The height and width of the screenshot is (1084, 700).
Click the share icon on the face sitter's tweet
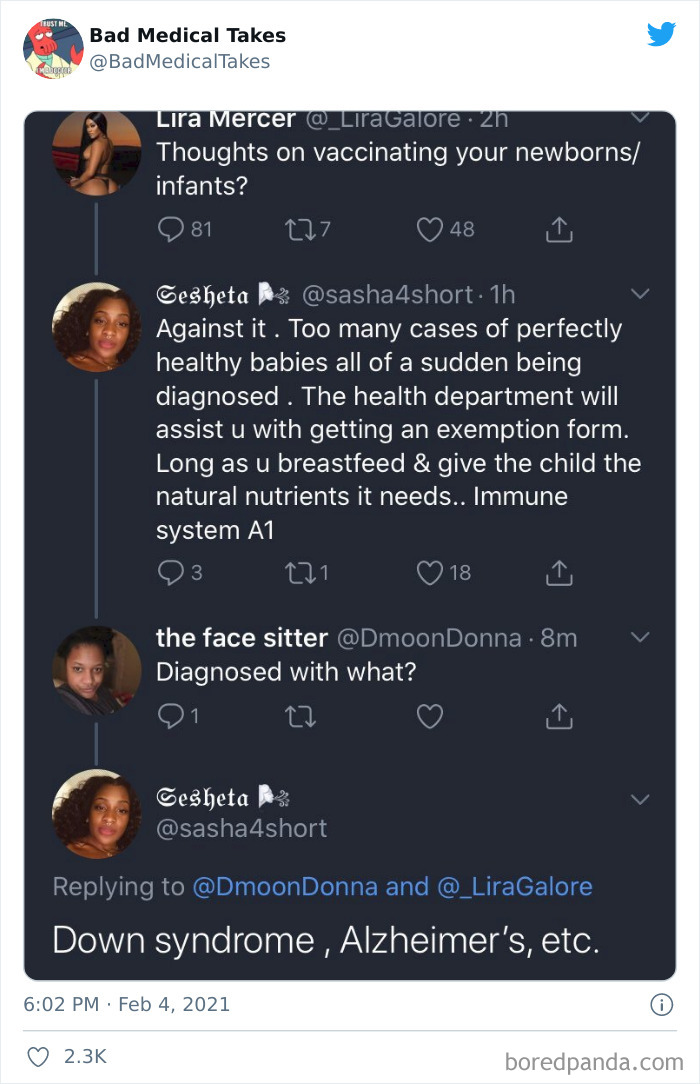point(559,716)
